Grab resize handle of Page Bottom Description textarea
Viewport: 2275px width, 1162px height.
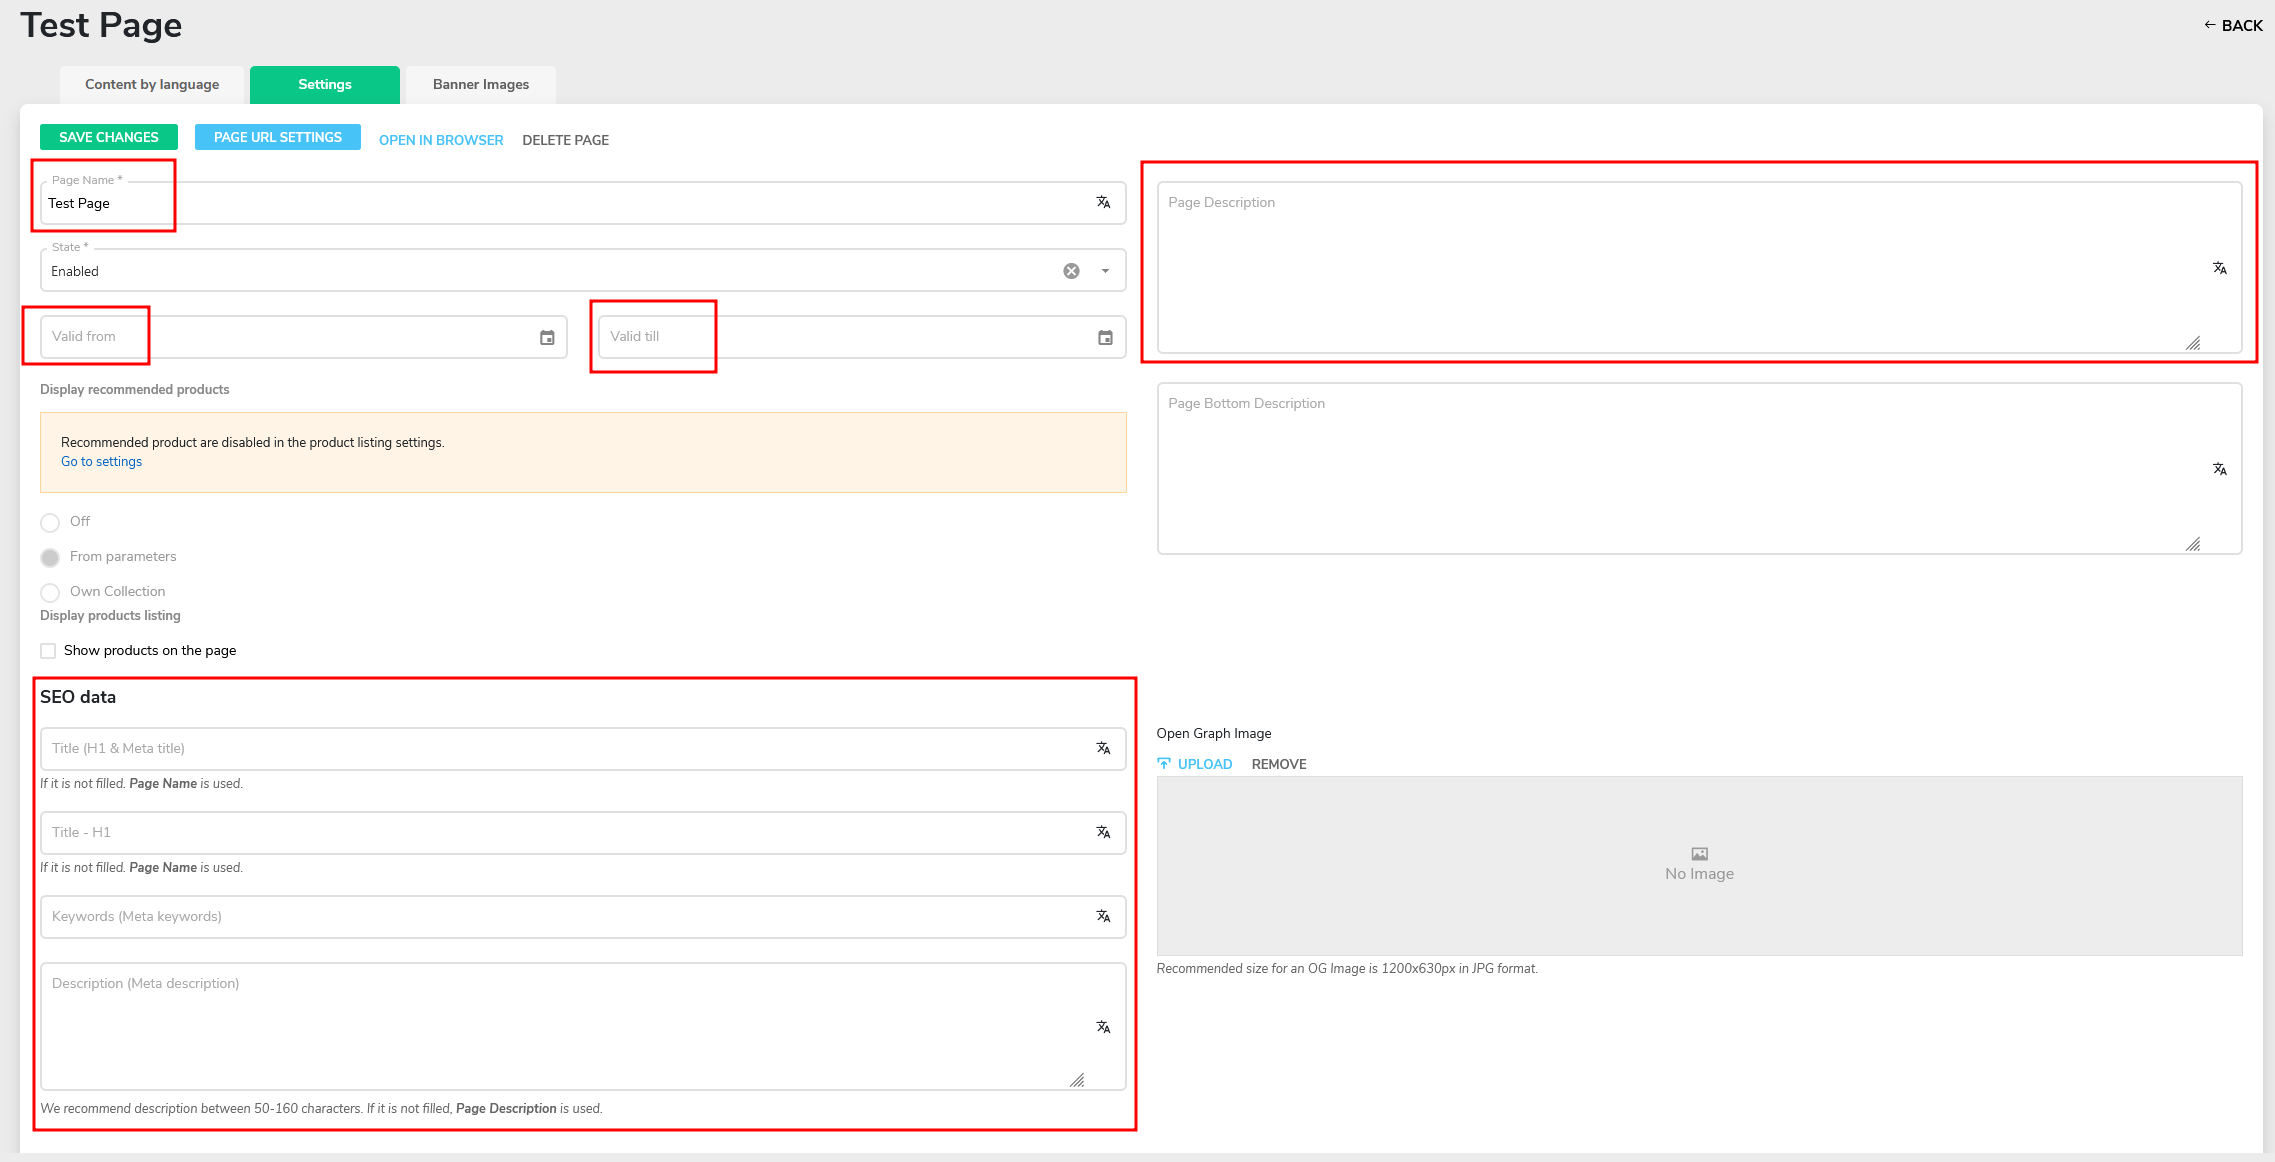pos(2192,544)
